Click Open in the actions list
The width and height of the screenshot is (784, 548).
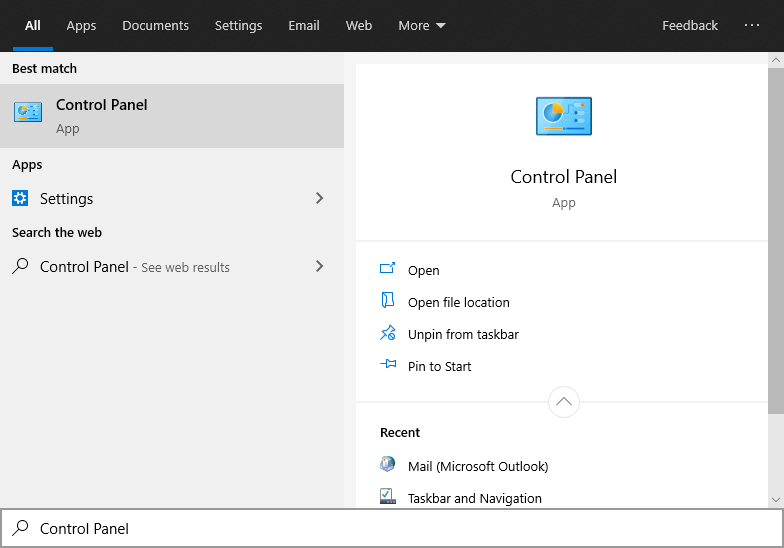(424, 270)
